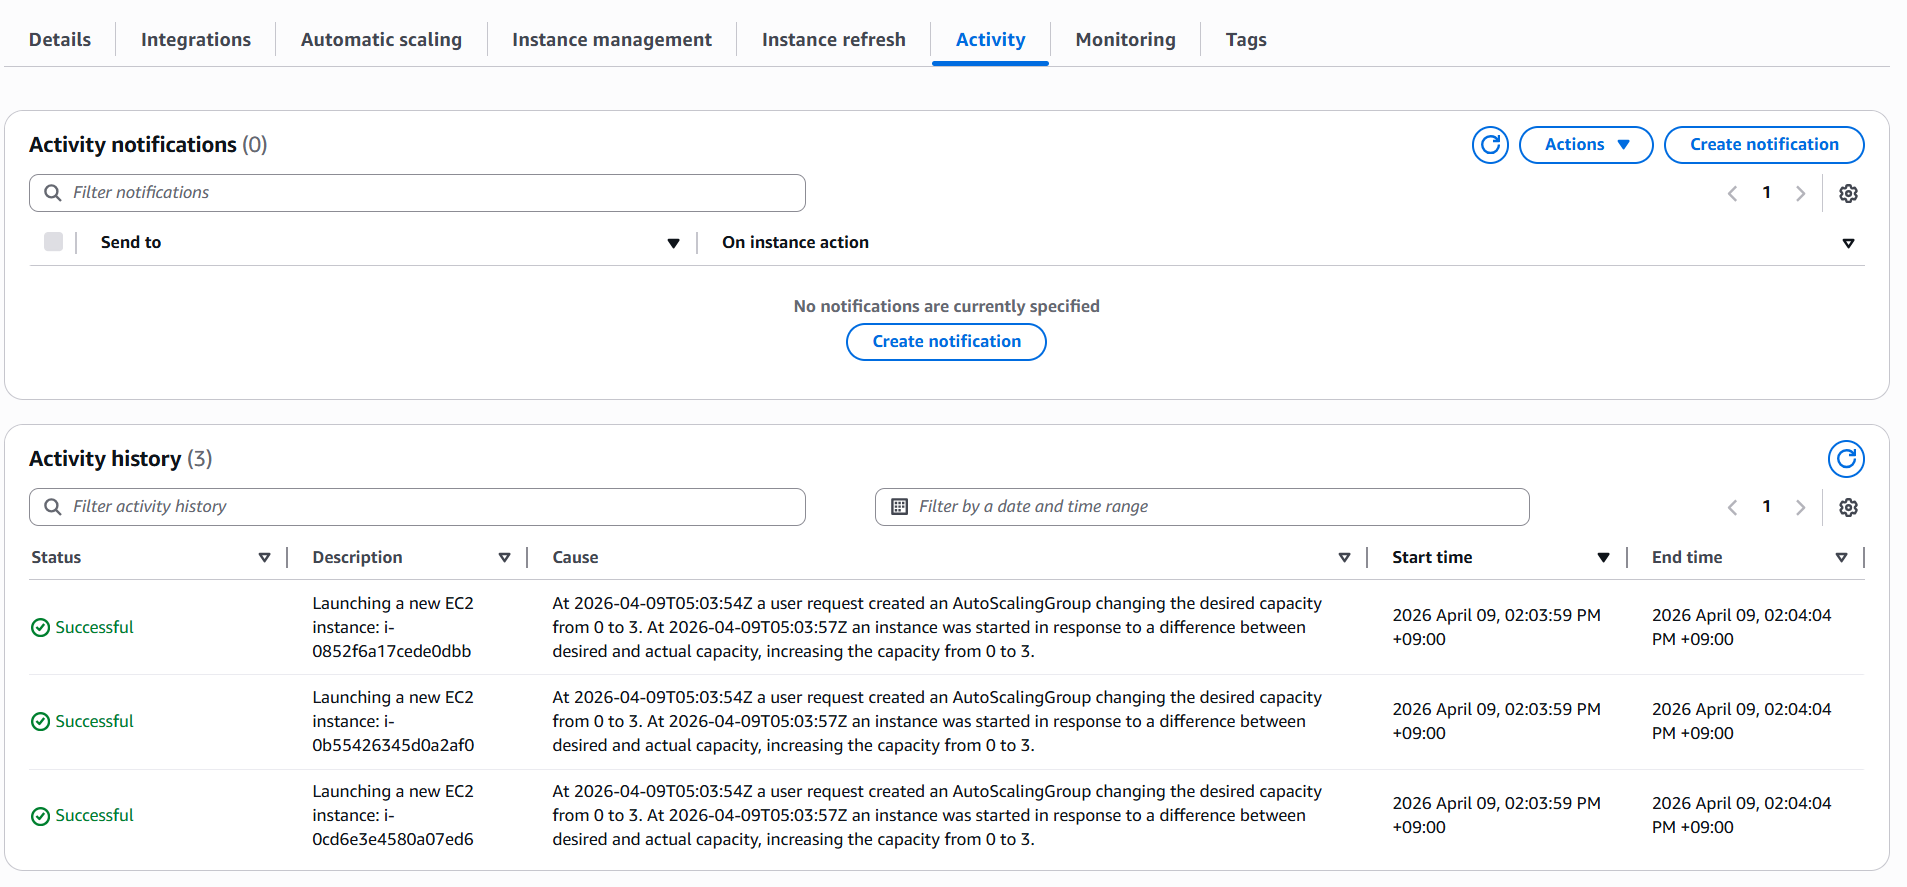Open the Automatic scaling tab
The image size is (1907, 887).
click(x=381, y=40)
